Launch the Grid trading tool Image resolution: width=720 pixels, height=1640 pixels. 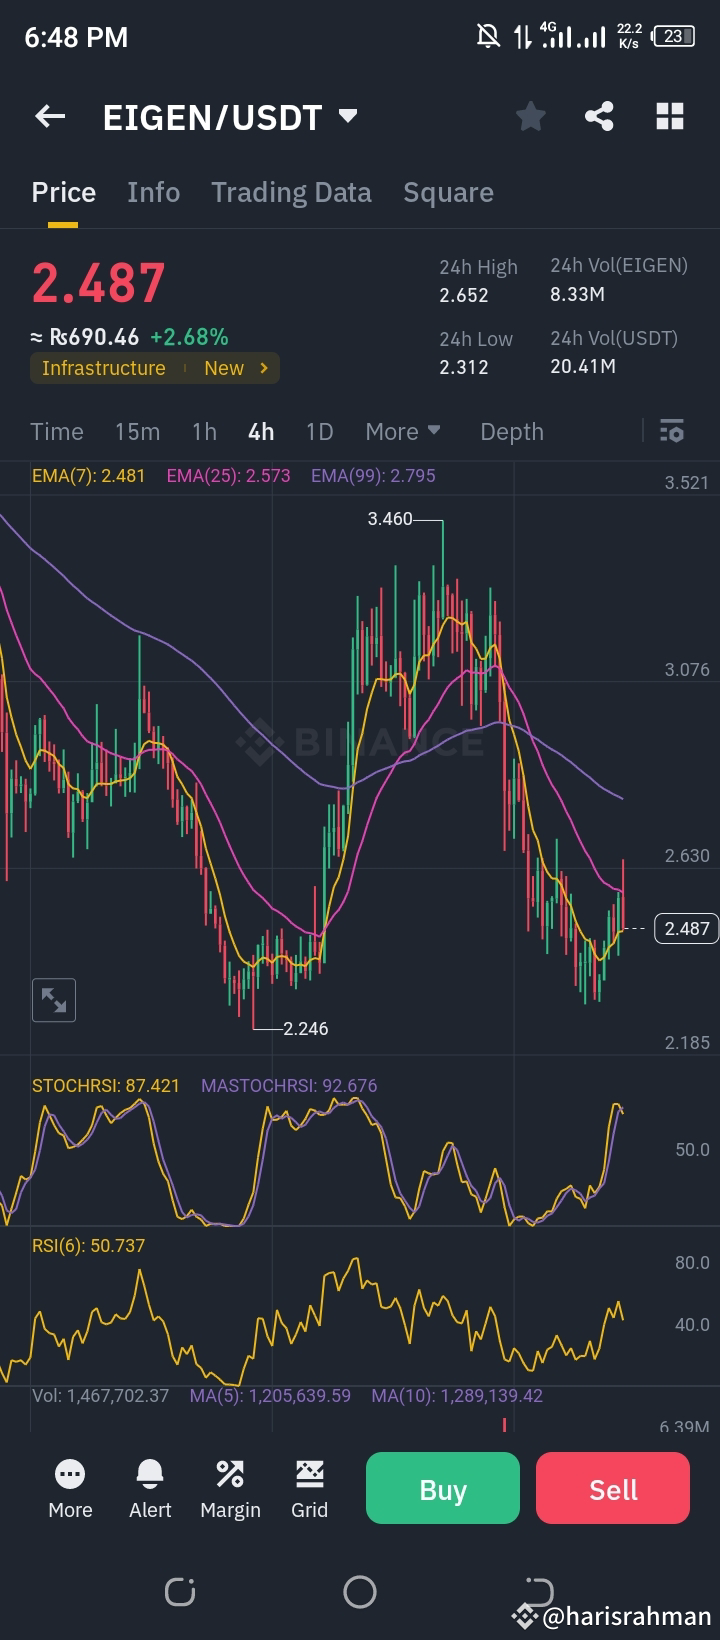click(310, 1488)
